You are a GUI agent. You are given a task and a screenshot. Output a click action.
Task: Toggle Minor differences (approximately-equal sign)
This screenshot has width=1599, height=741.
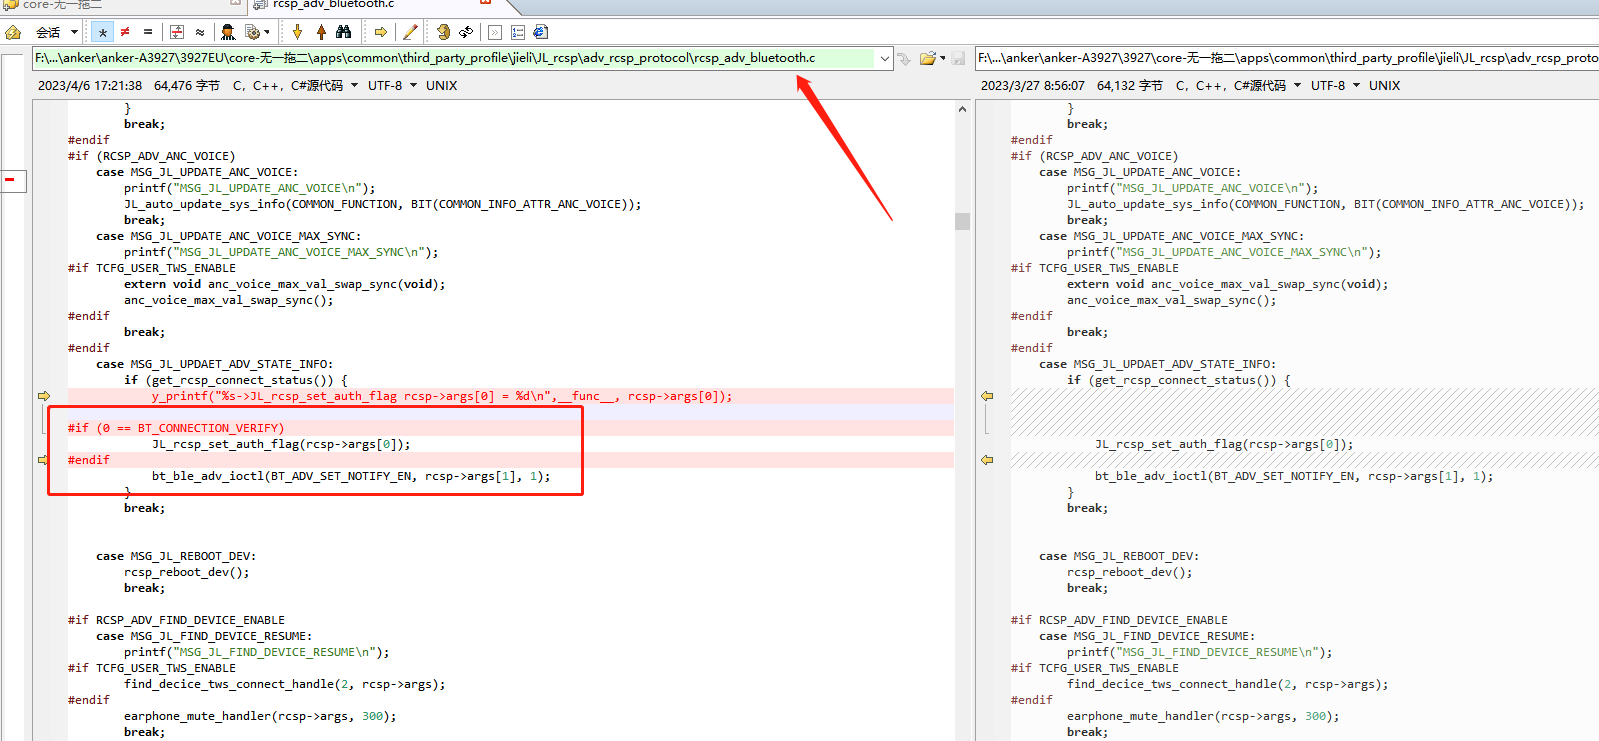point(200,32)
